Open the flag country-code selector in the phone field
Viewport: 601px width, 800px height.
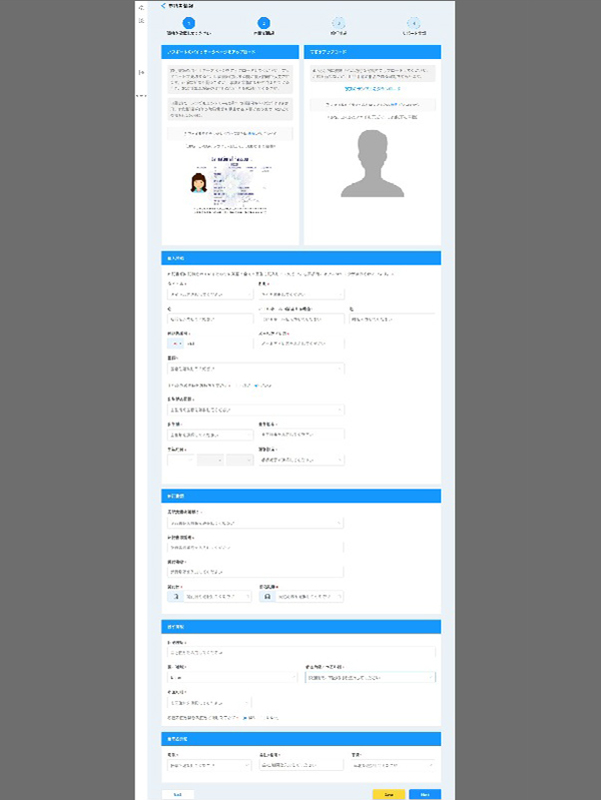[176, 344]
